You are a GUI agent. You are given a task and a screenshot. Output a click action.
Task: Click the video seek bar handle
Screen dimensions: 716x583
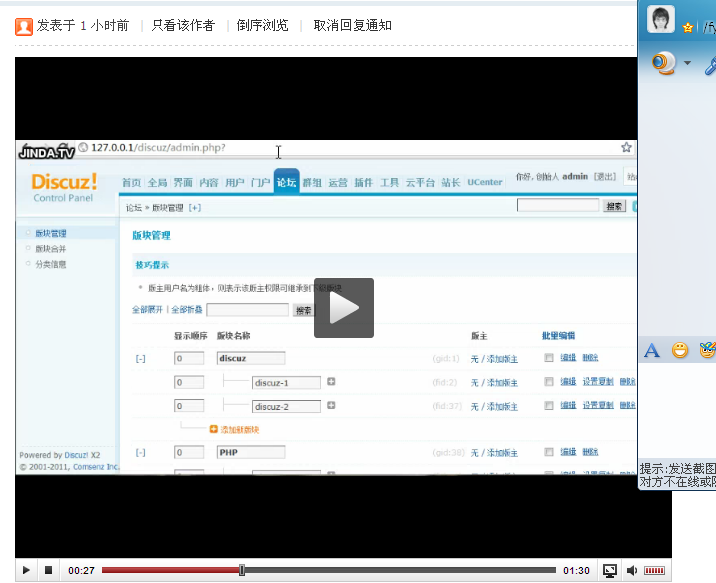[242, 570]
